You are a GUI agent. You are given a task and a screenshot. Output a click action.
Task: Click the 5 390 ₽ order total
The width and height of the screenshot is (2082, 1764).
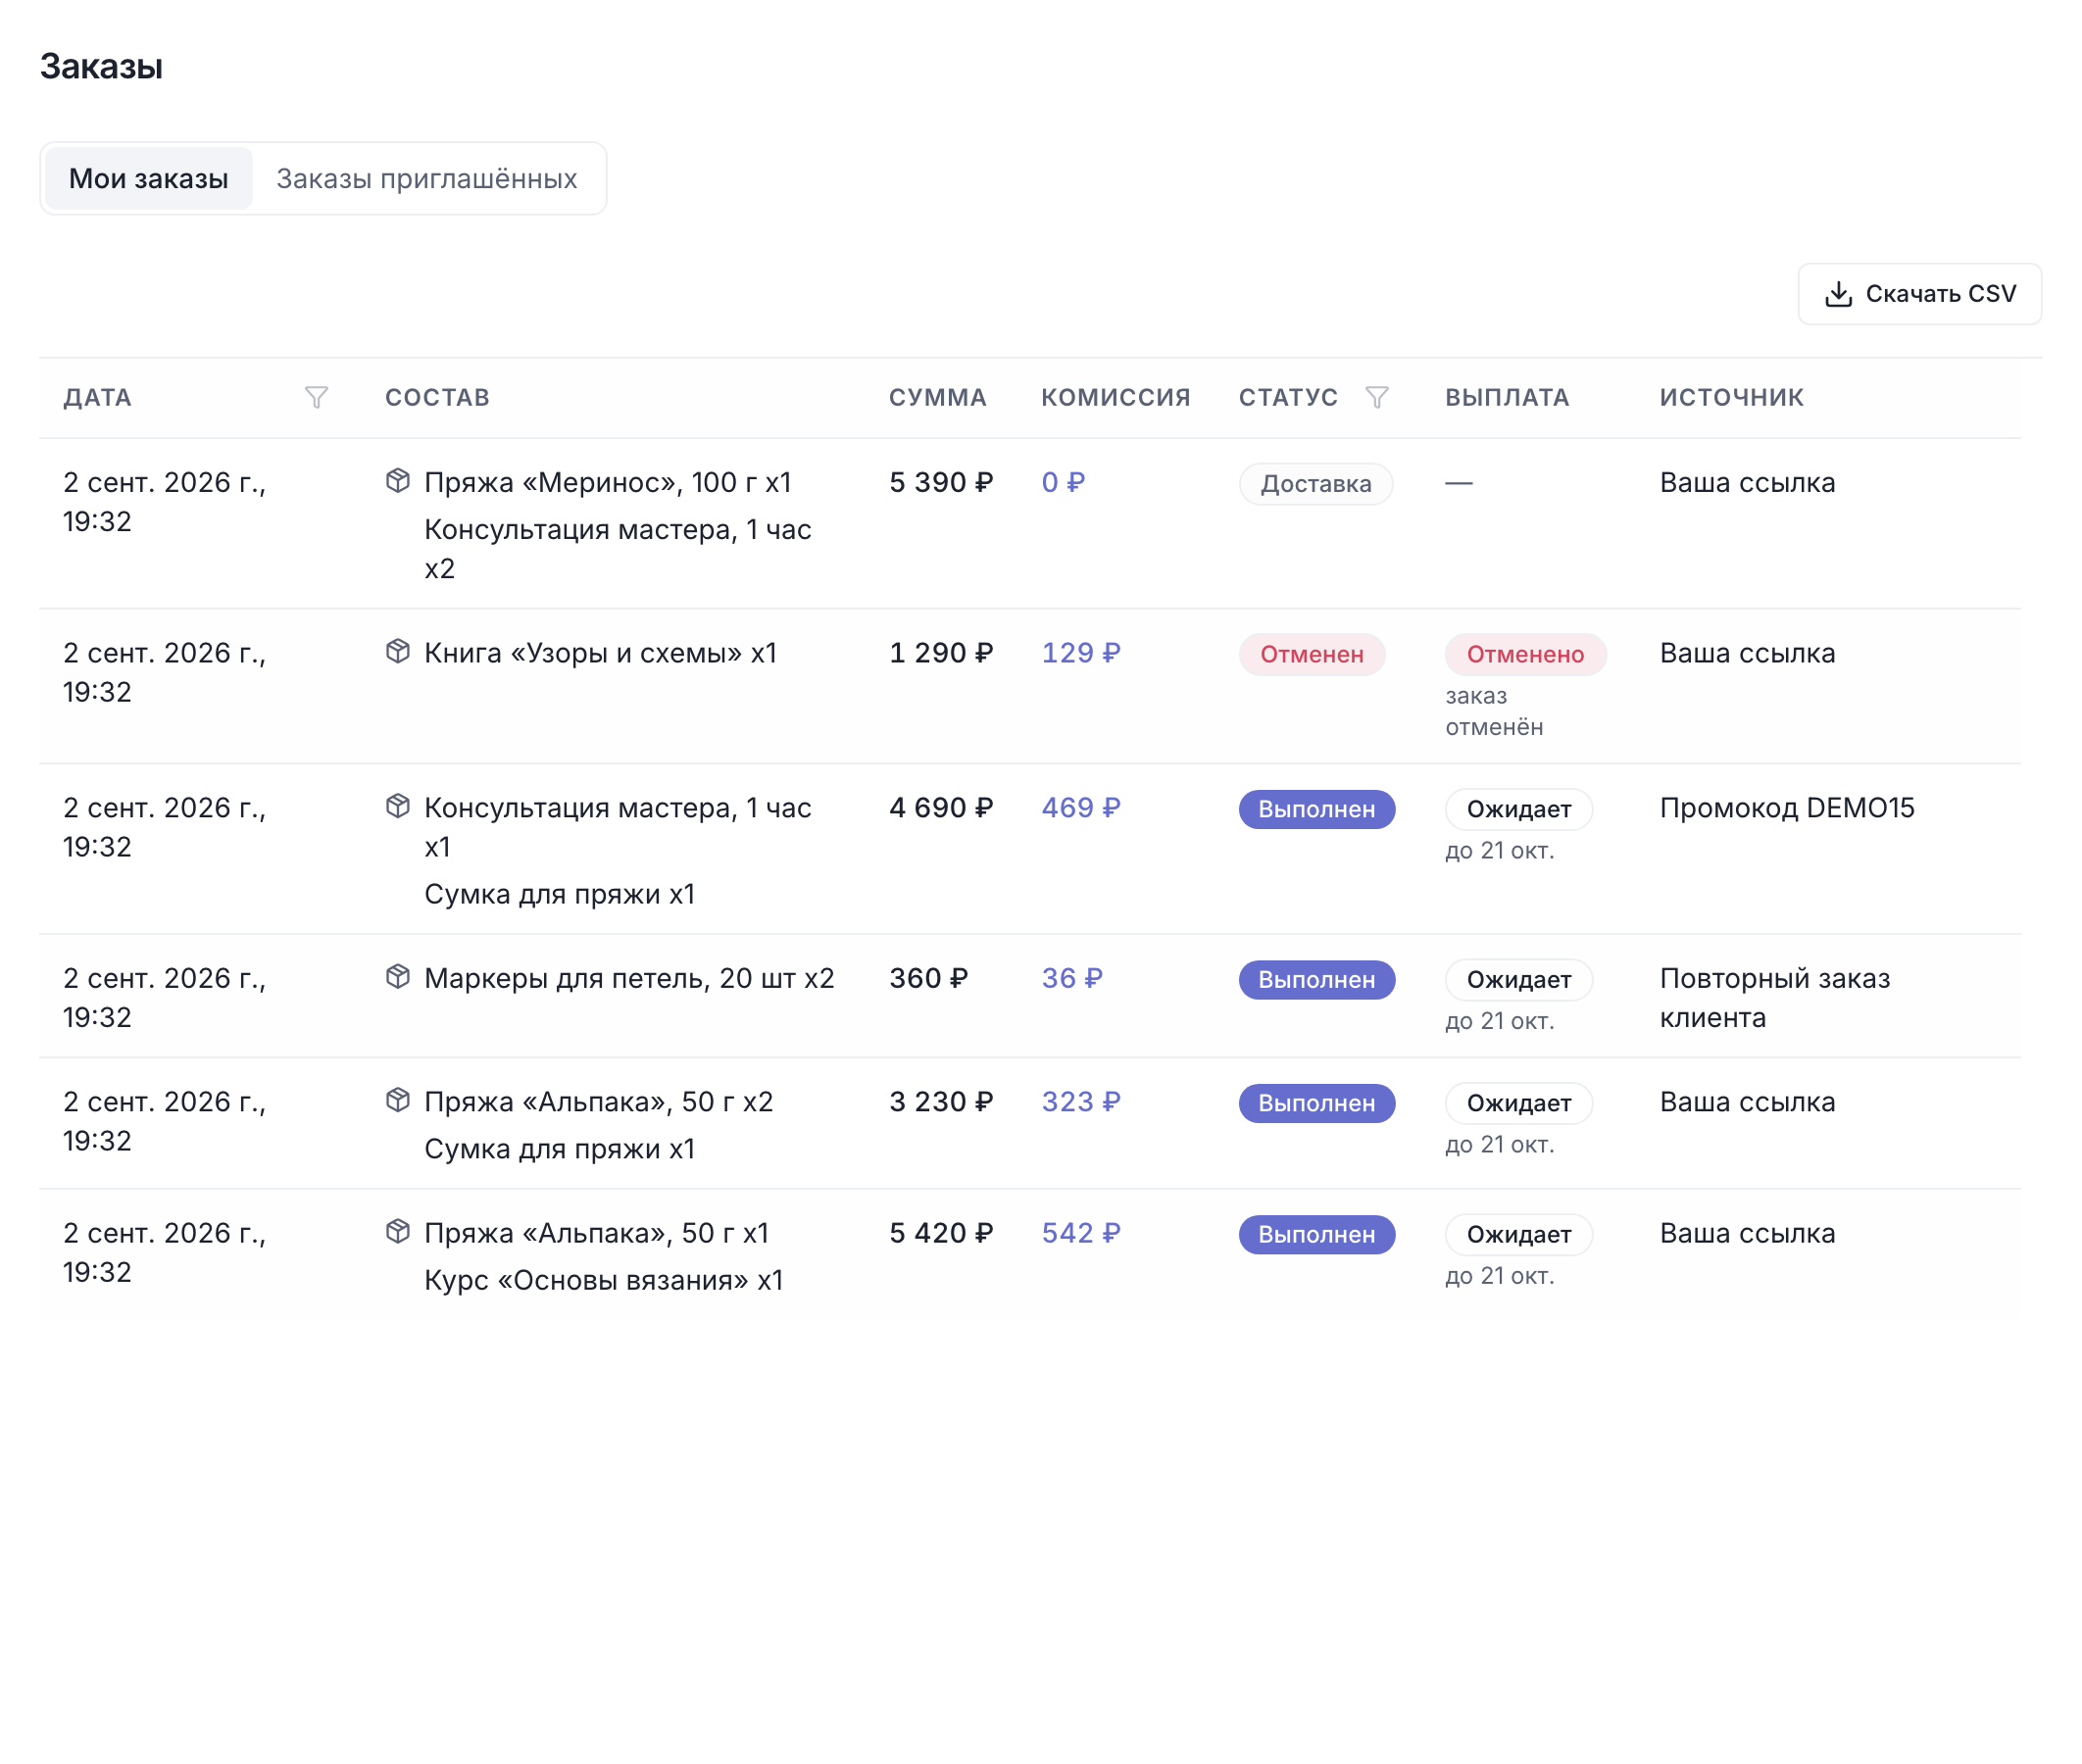(941, 483)
